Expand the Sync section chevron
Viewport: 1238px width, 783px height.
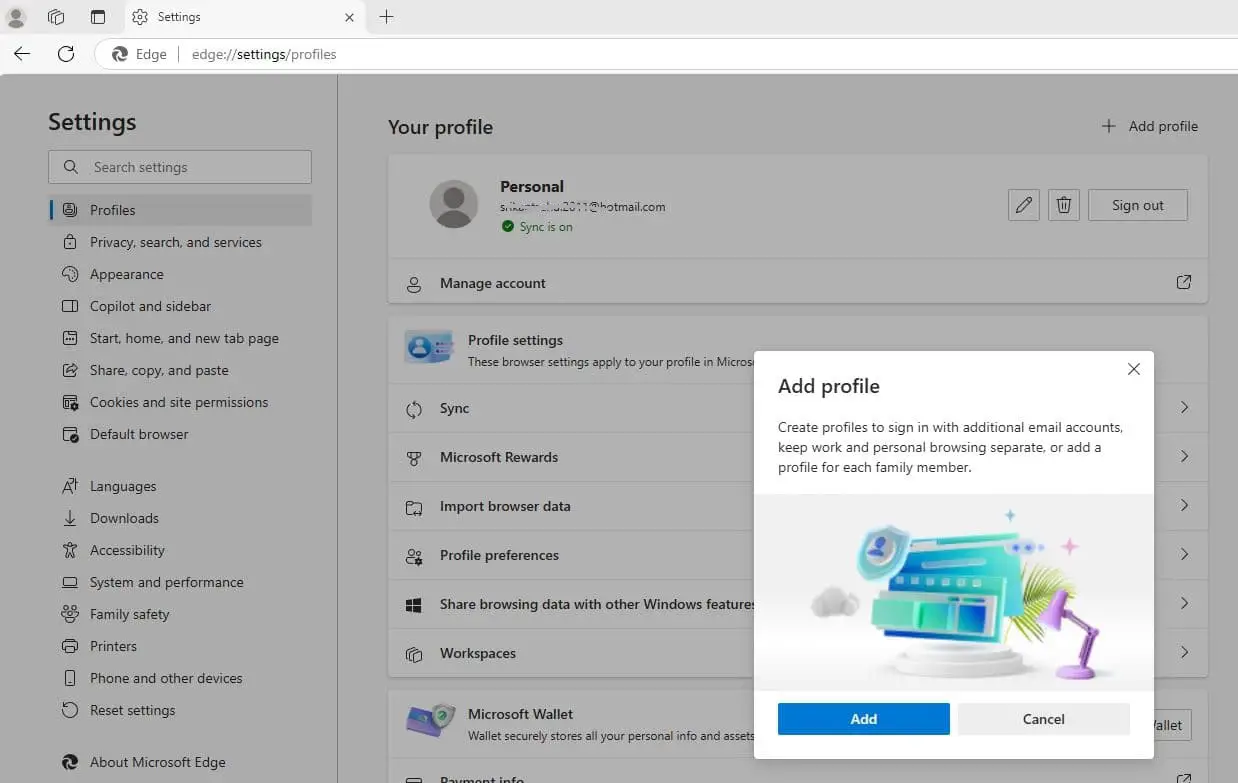pyautogui.click(x=1184, y=408)
